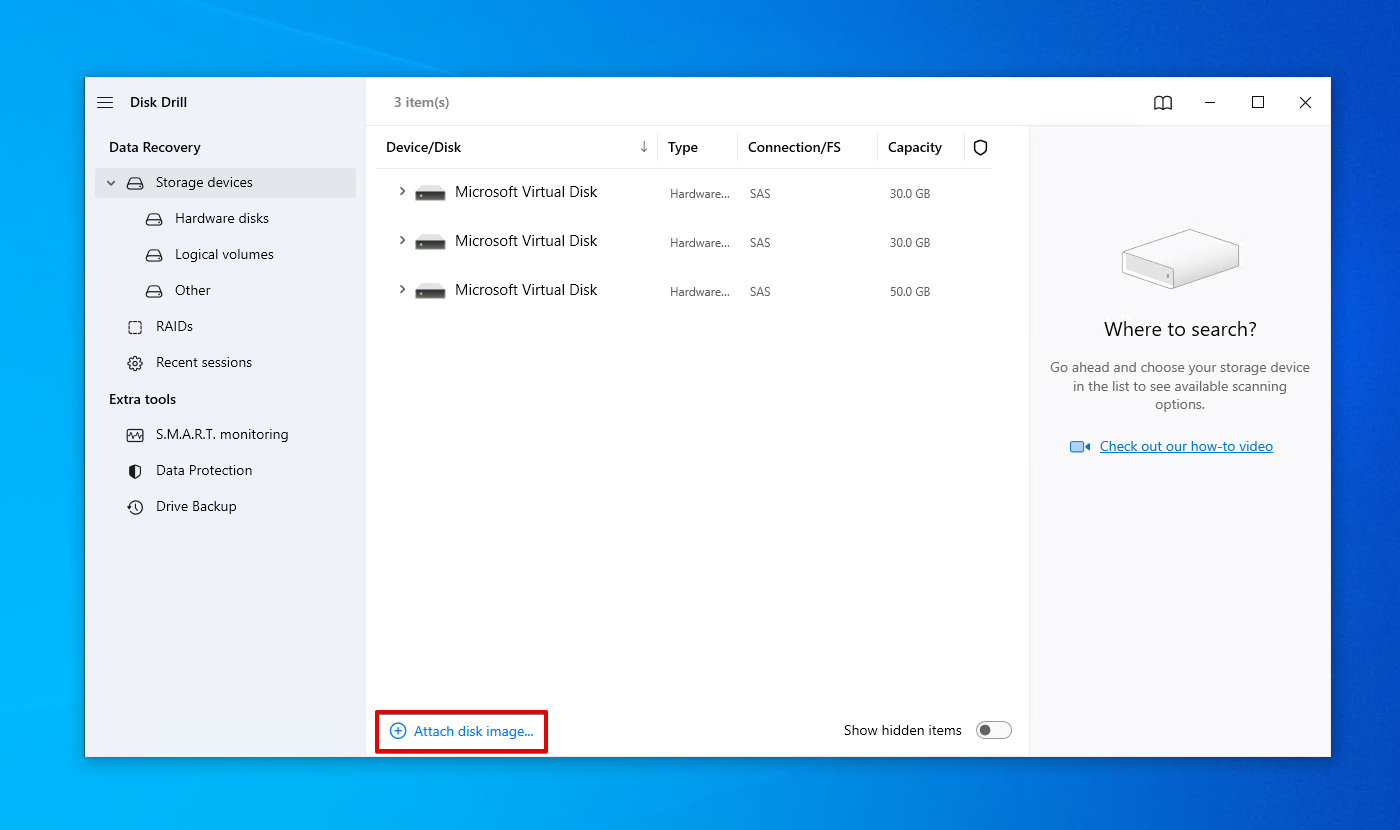Click the video camera icon beside how-to link
The image size is (1400, 830).
tap(1080, 447)
